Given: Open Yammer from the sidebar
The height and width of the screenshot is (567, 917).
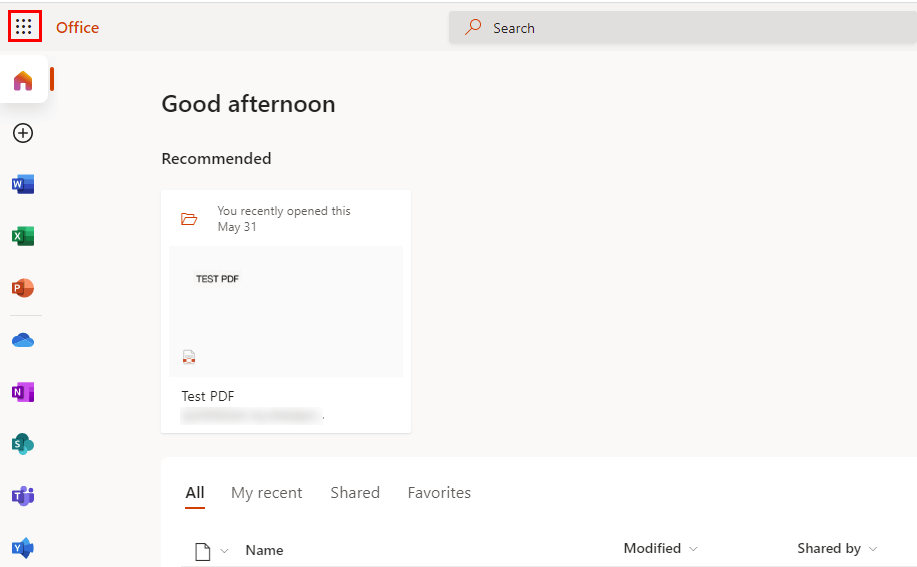Looking at the screenshot, I should click(x=23, y=548).
